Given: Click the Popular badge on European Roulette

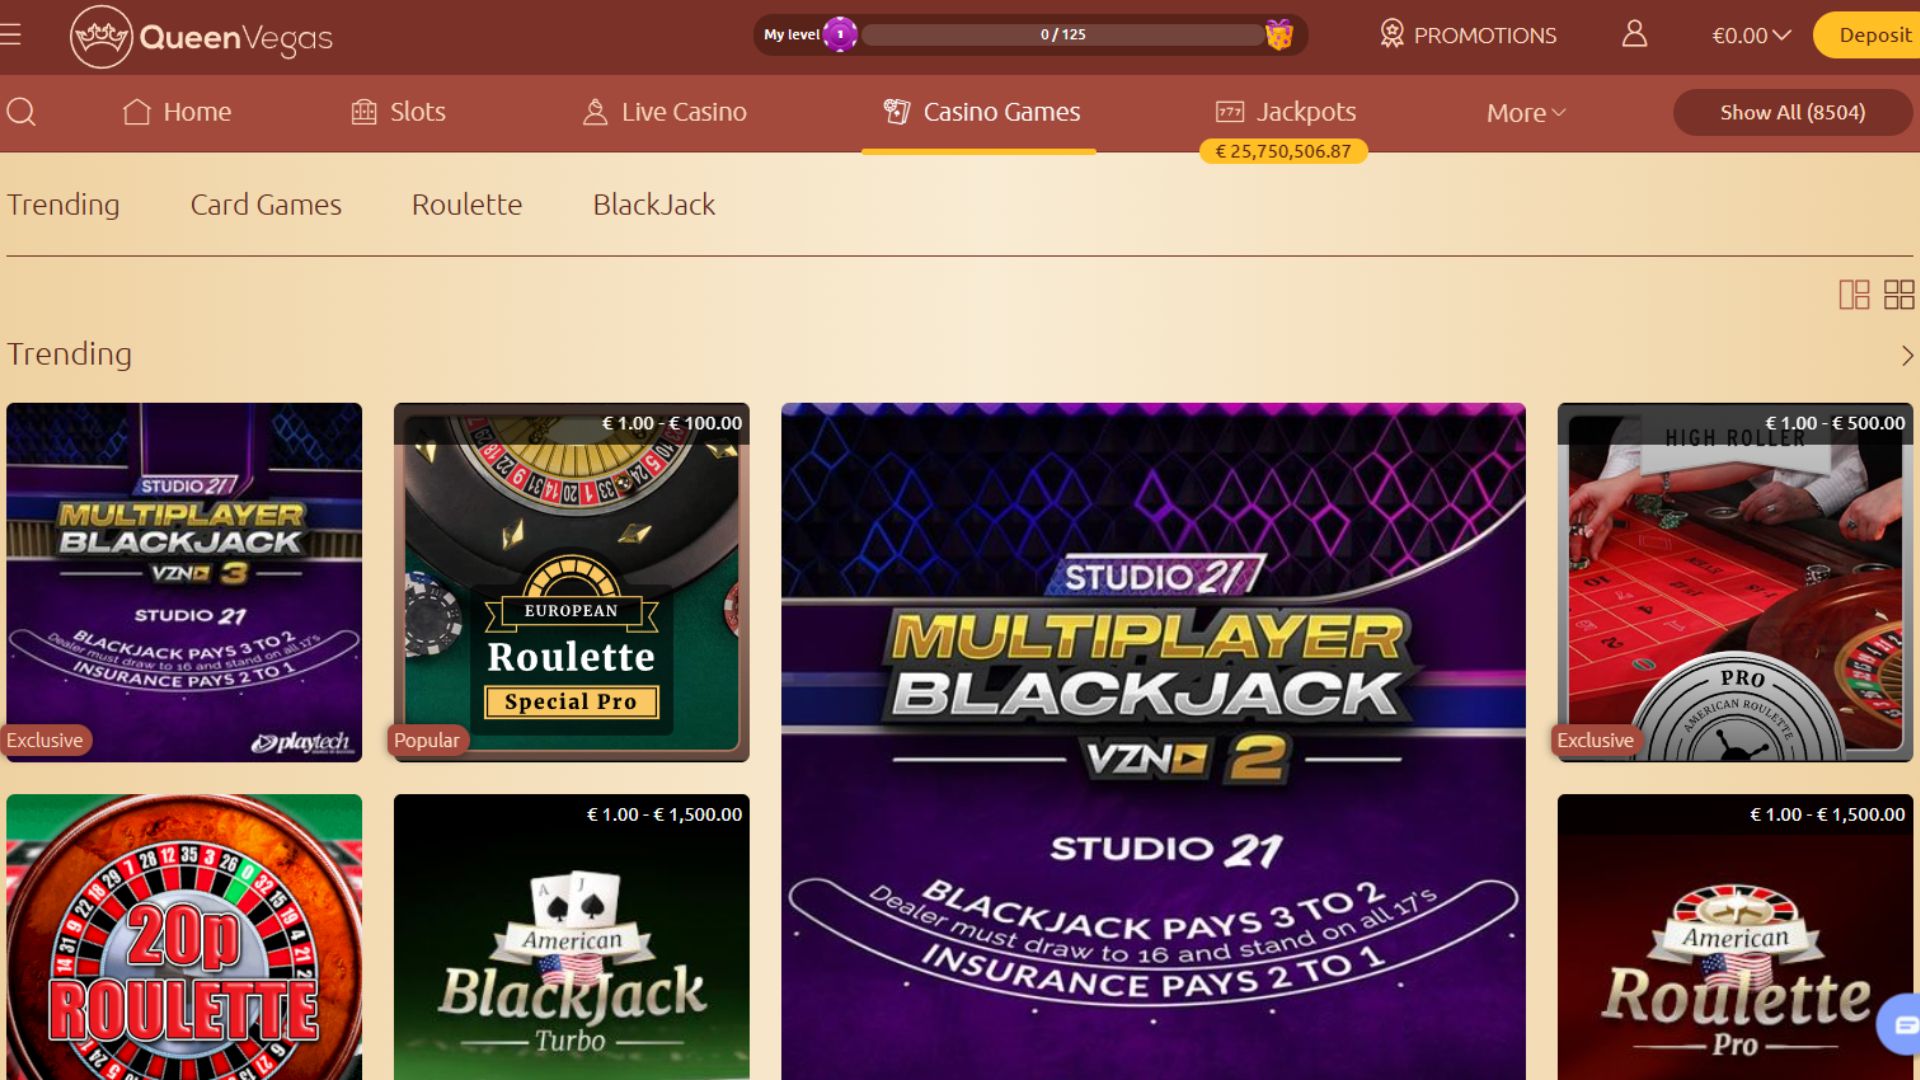Looking at the screenshot, I should pos(428,740).
